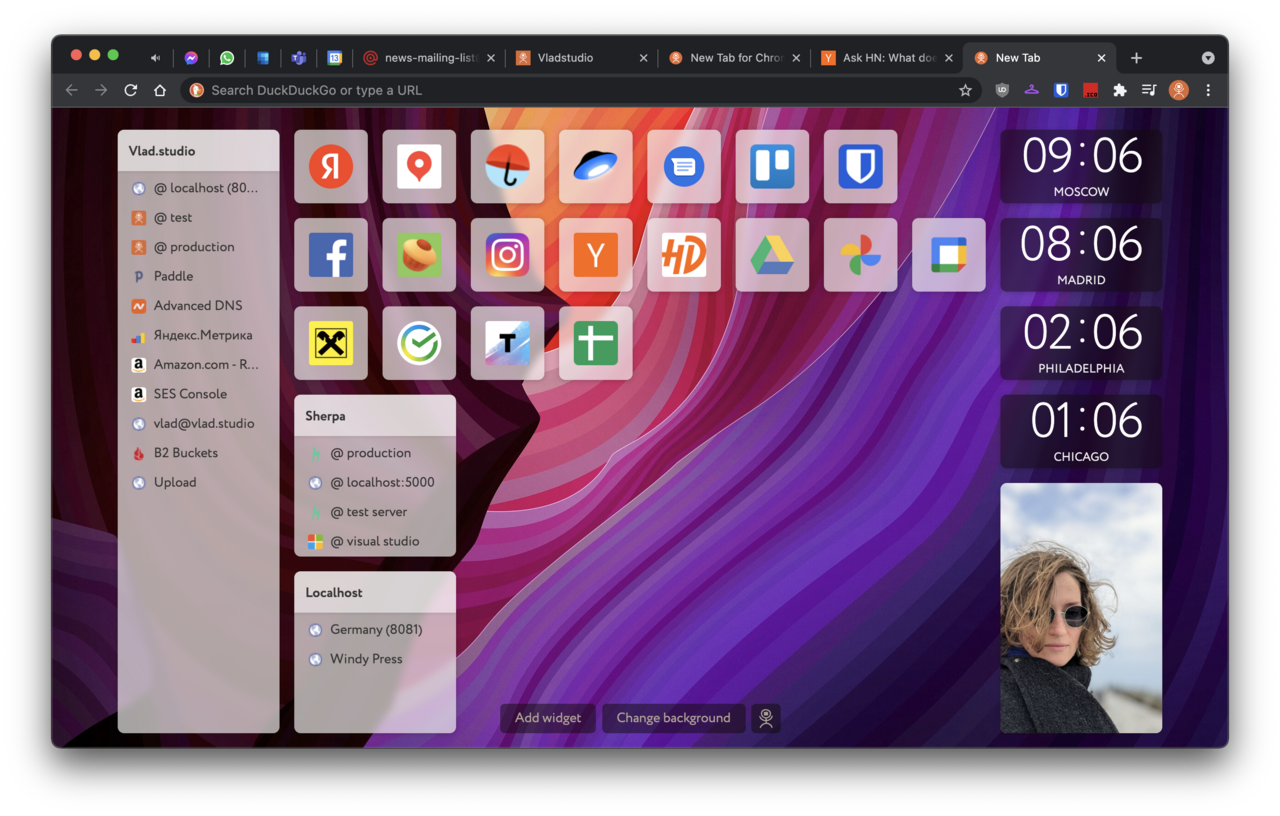Select the pinned Messenger tab
The image size is (1280, 816).
point(191,58)
